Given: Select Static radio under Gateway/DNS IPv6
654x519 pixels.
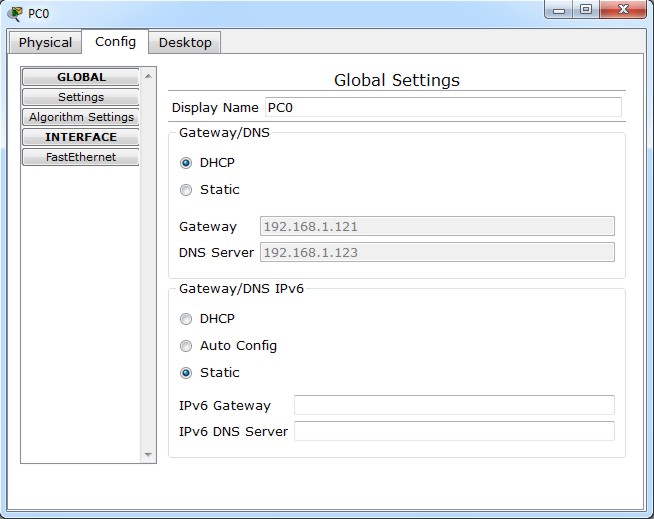Looking at the screenshot, I should click(x=186, y=373).
